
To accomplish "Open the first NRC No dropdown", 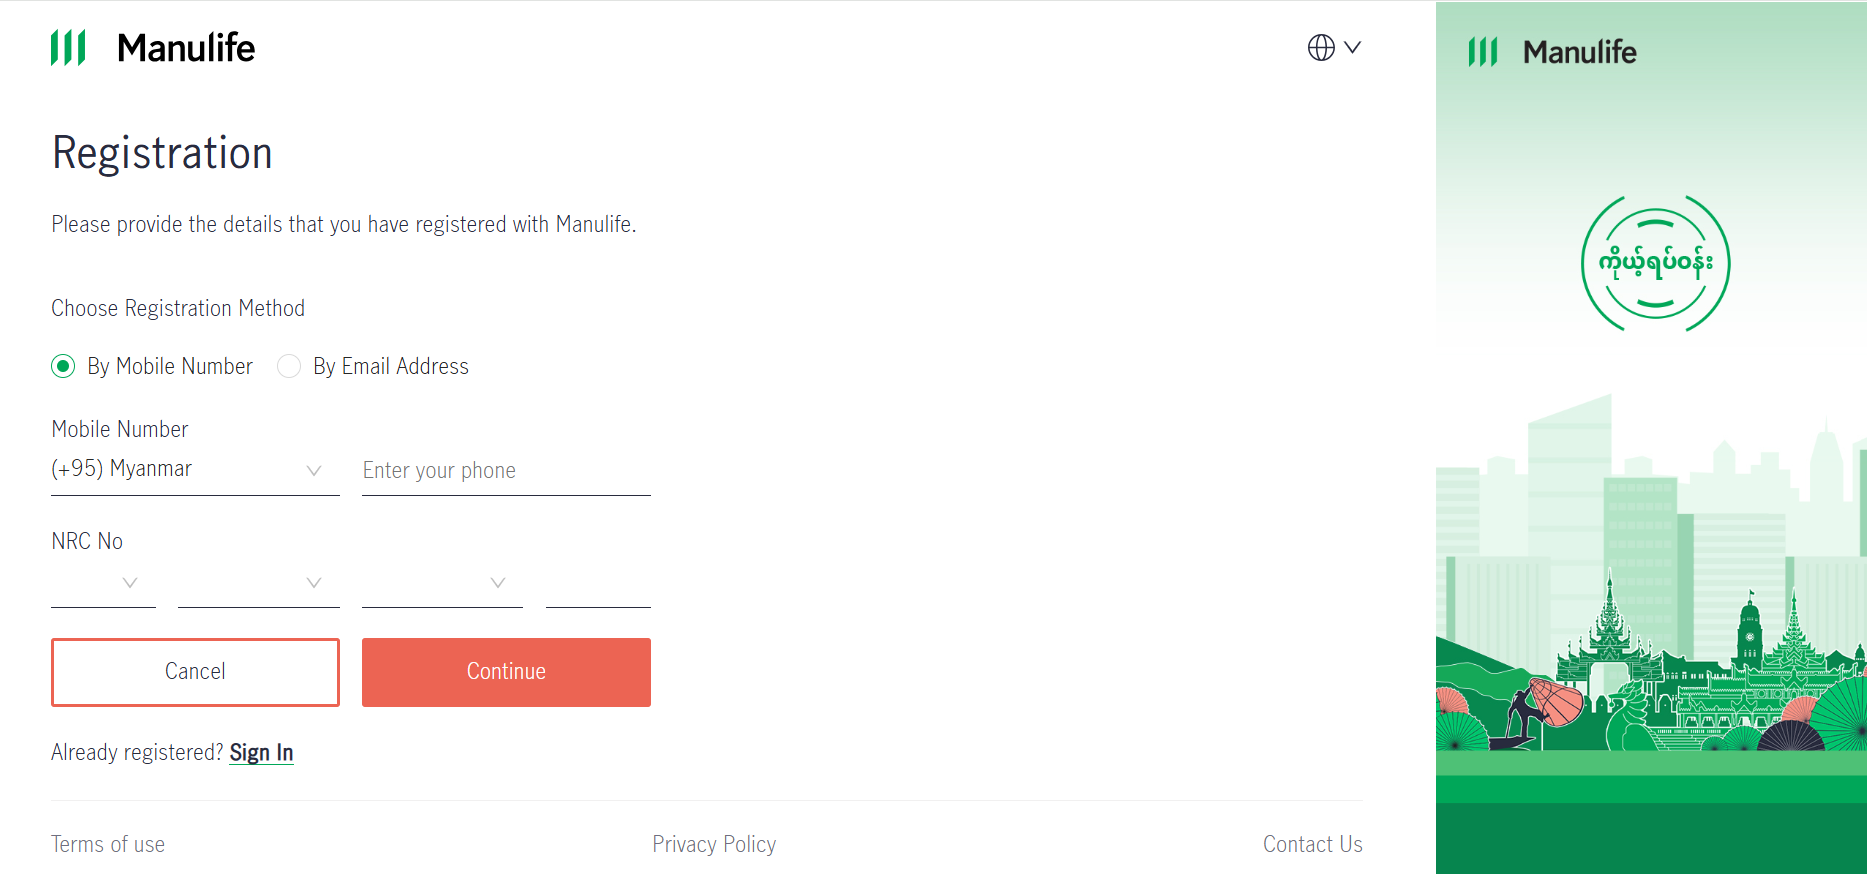I will 103,583.
